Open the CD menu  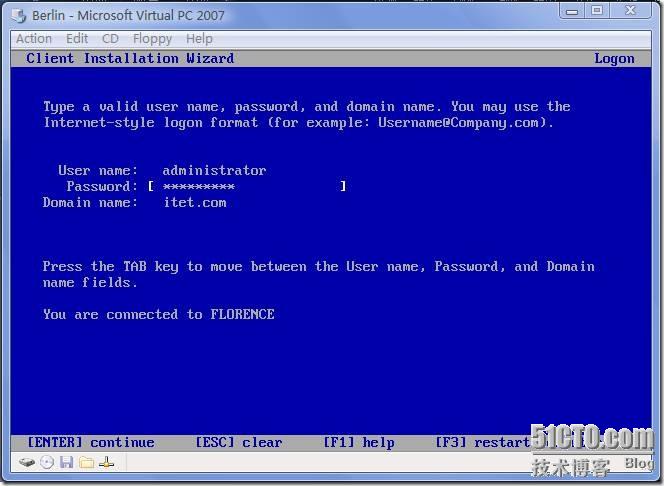pos(110,39)
